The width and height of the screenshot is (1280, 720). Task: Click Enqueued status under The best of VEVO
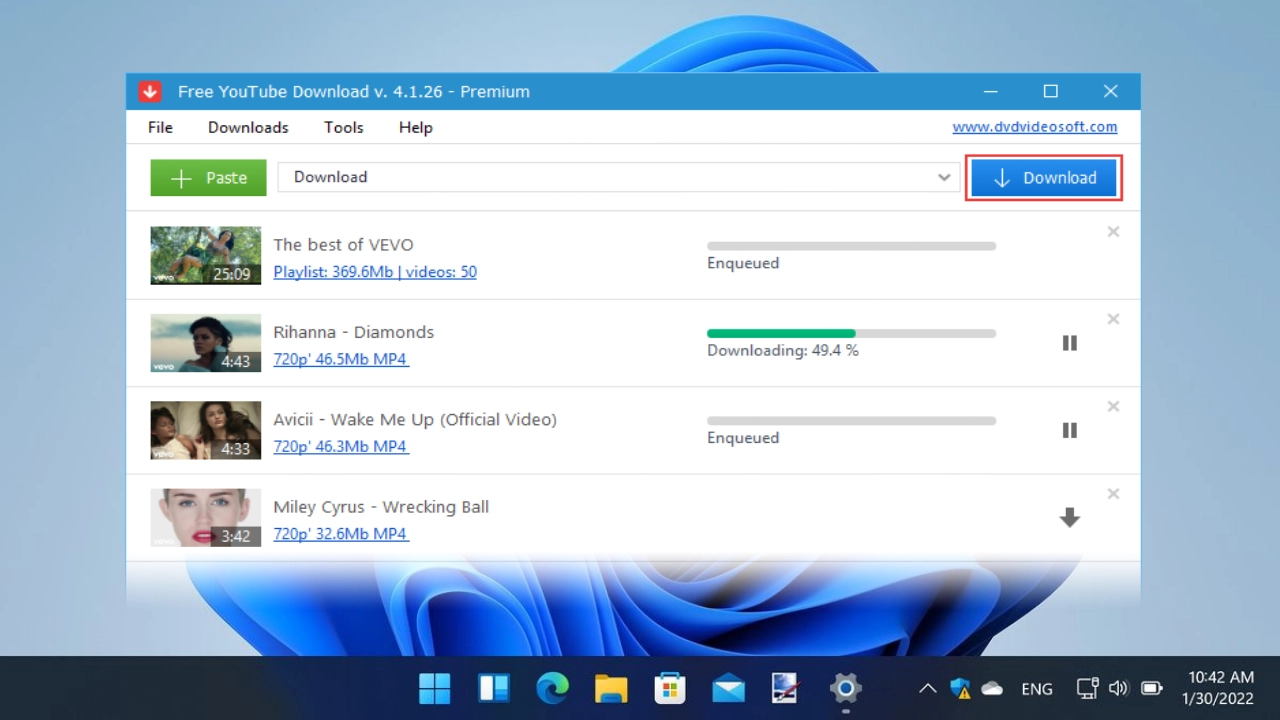(x=743, y=263)
